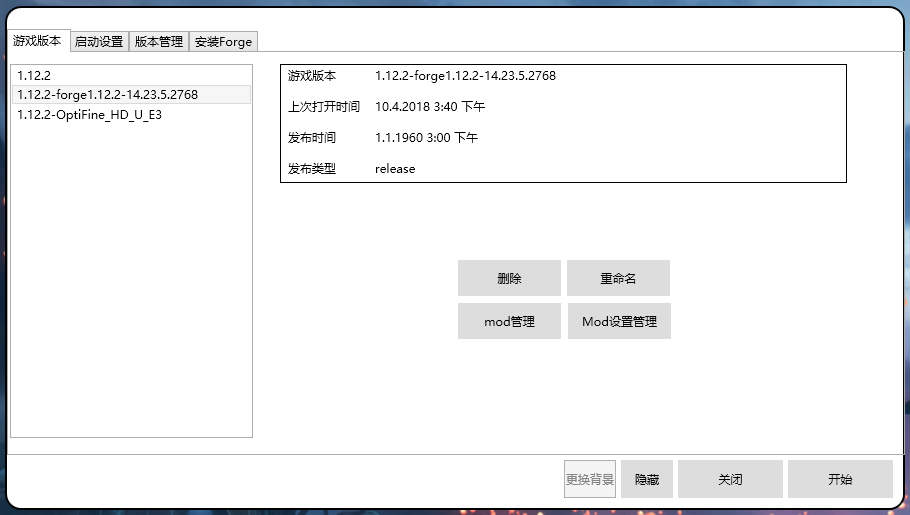910x515 pixels.
Task: Choose 1.12.2-OptiFine_HD_U_E3 from the version list
Action: (x=89, y=115)
